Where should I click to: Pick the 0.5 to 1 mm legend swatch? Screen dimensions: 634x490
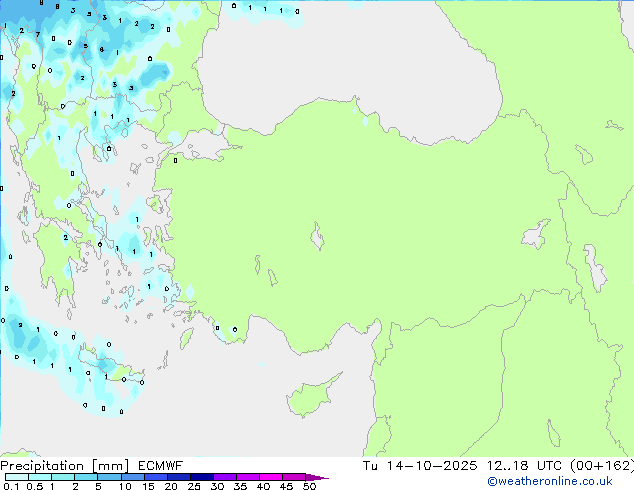tap(40, 477)
